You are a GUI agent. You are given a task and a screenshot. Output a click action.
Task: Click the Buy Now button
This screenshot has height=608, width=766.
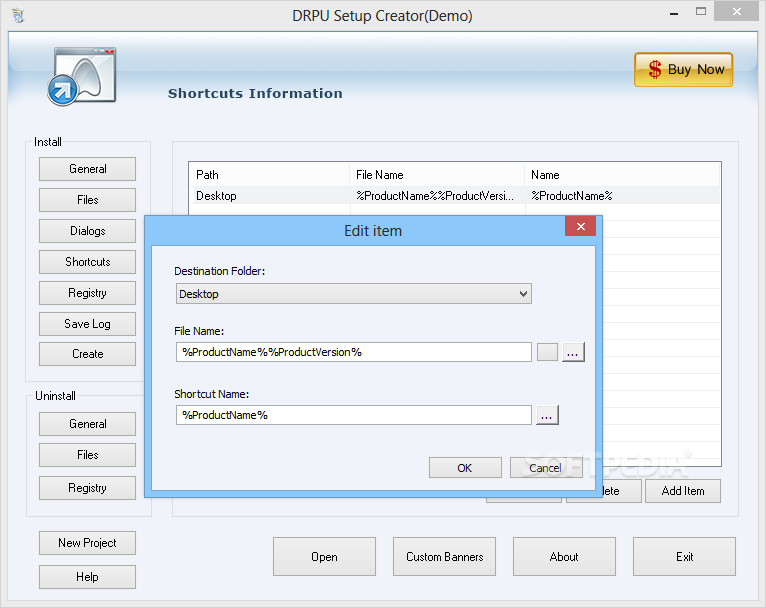(x=683, y=70)
